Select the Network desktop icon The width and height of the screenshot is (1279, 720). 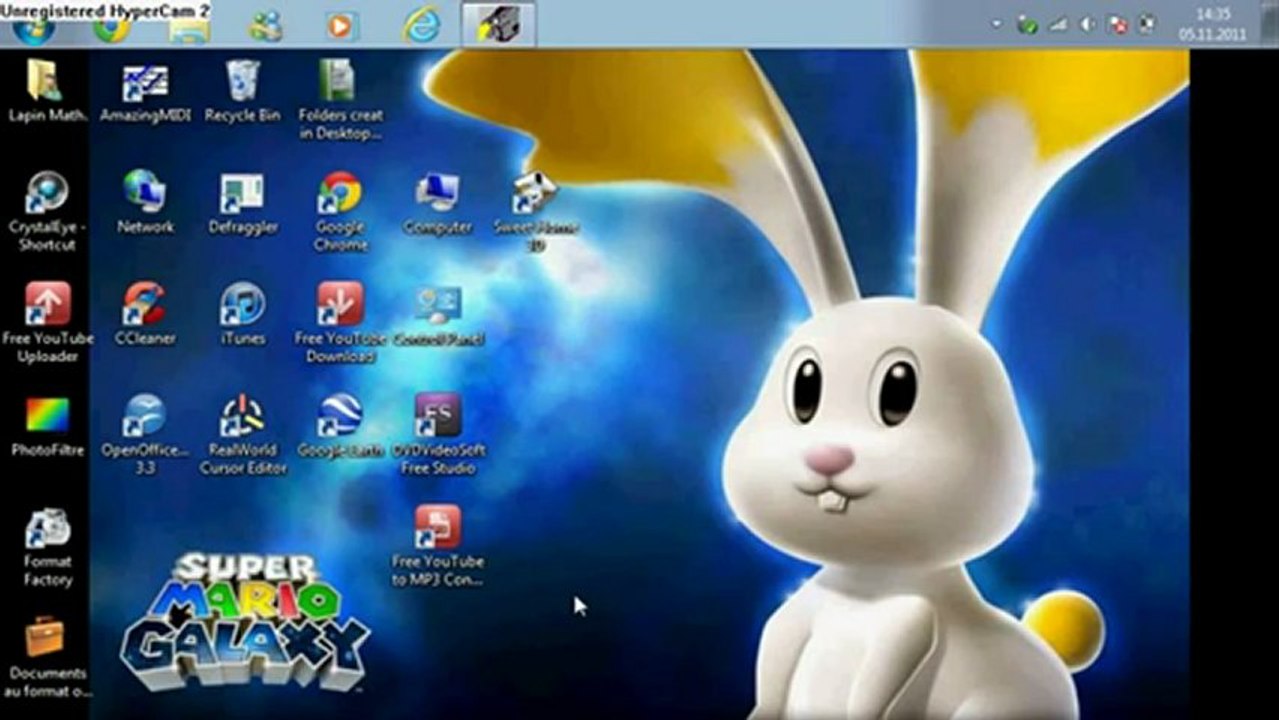pos(145,202)
